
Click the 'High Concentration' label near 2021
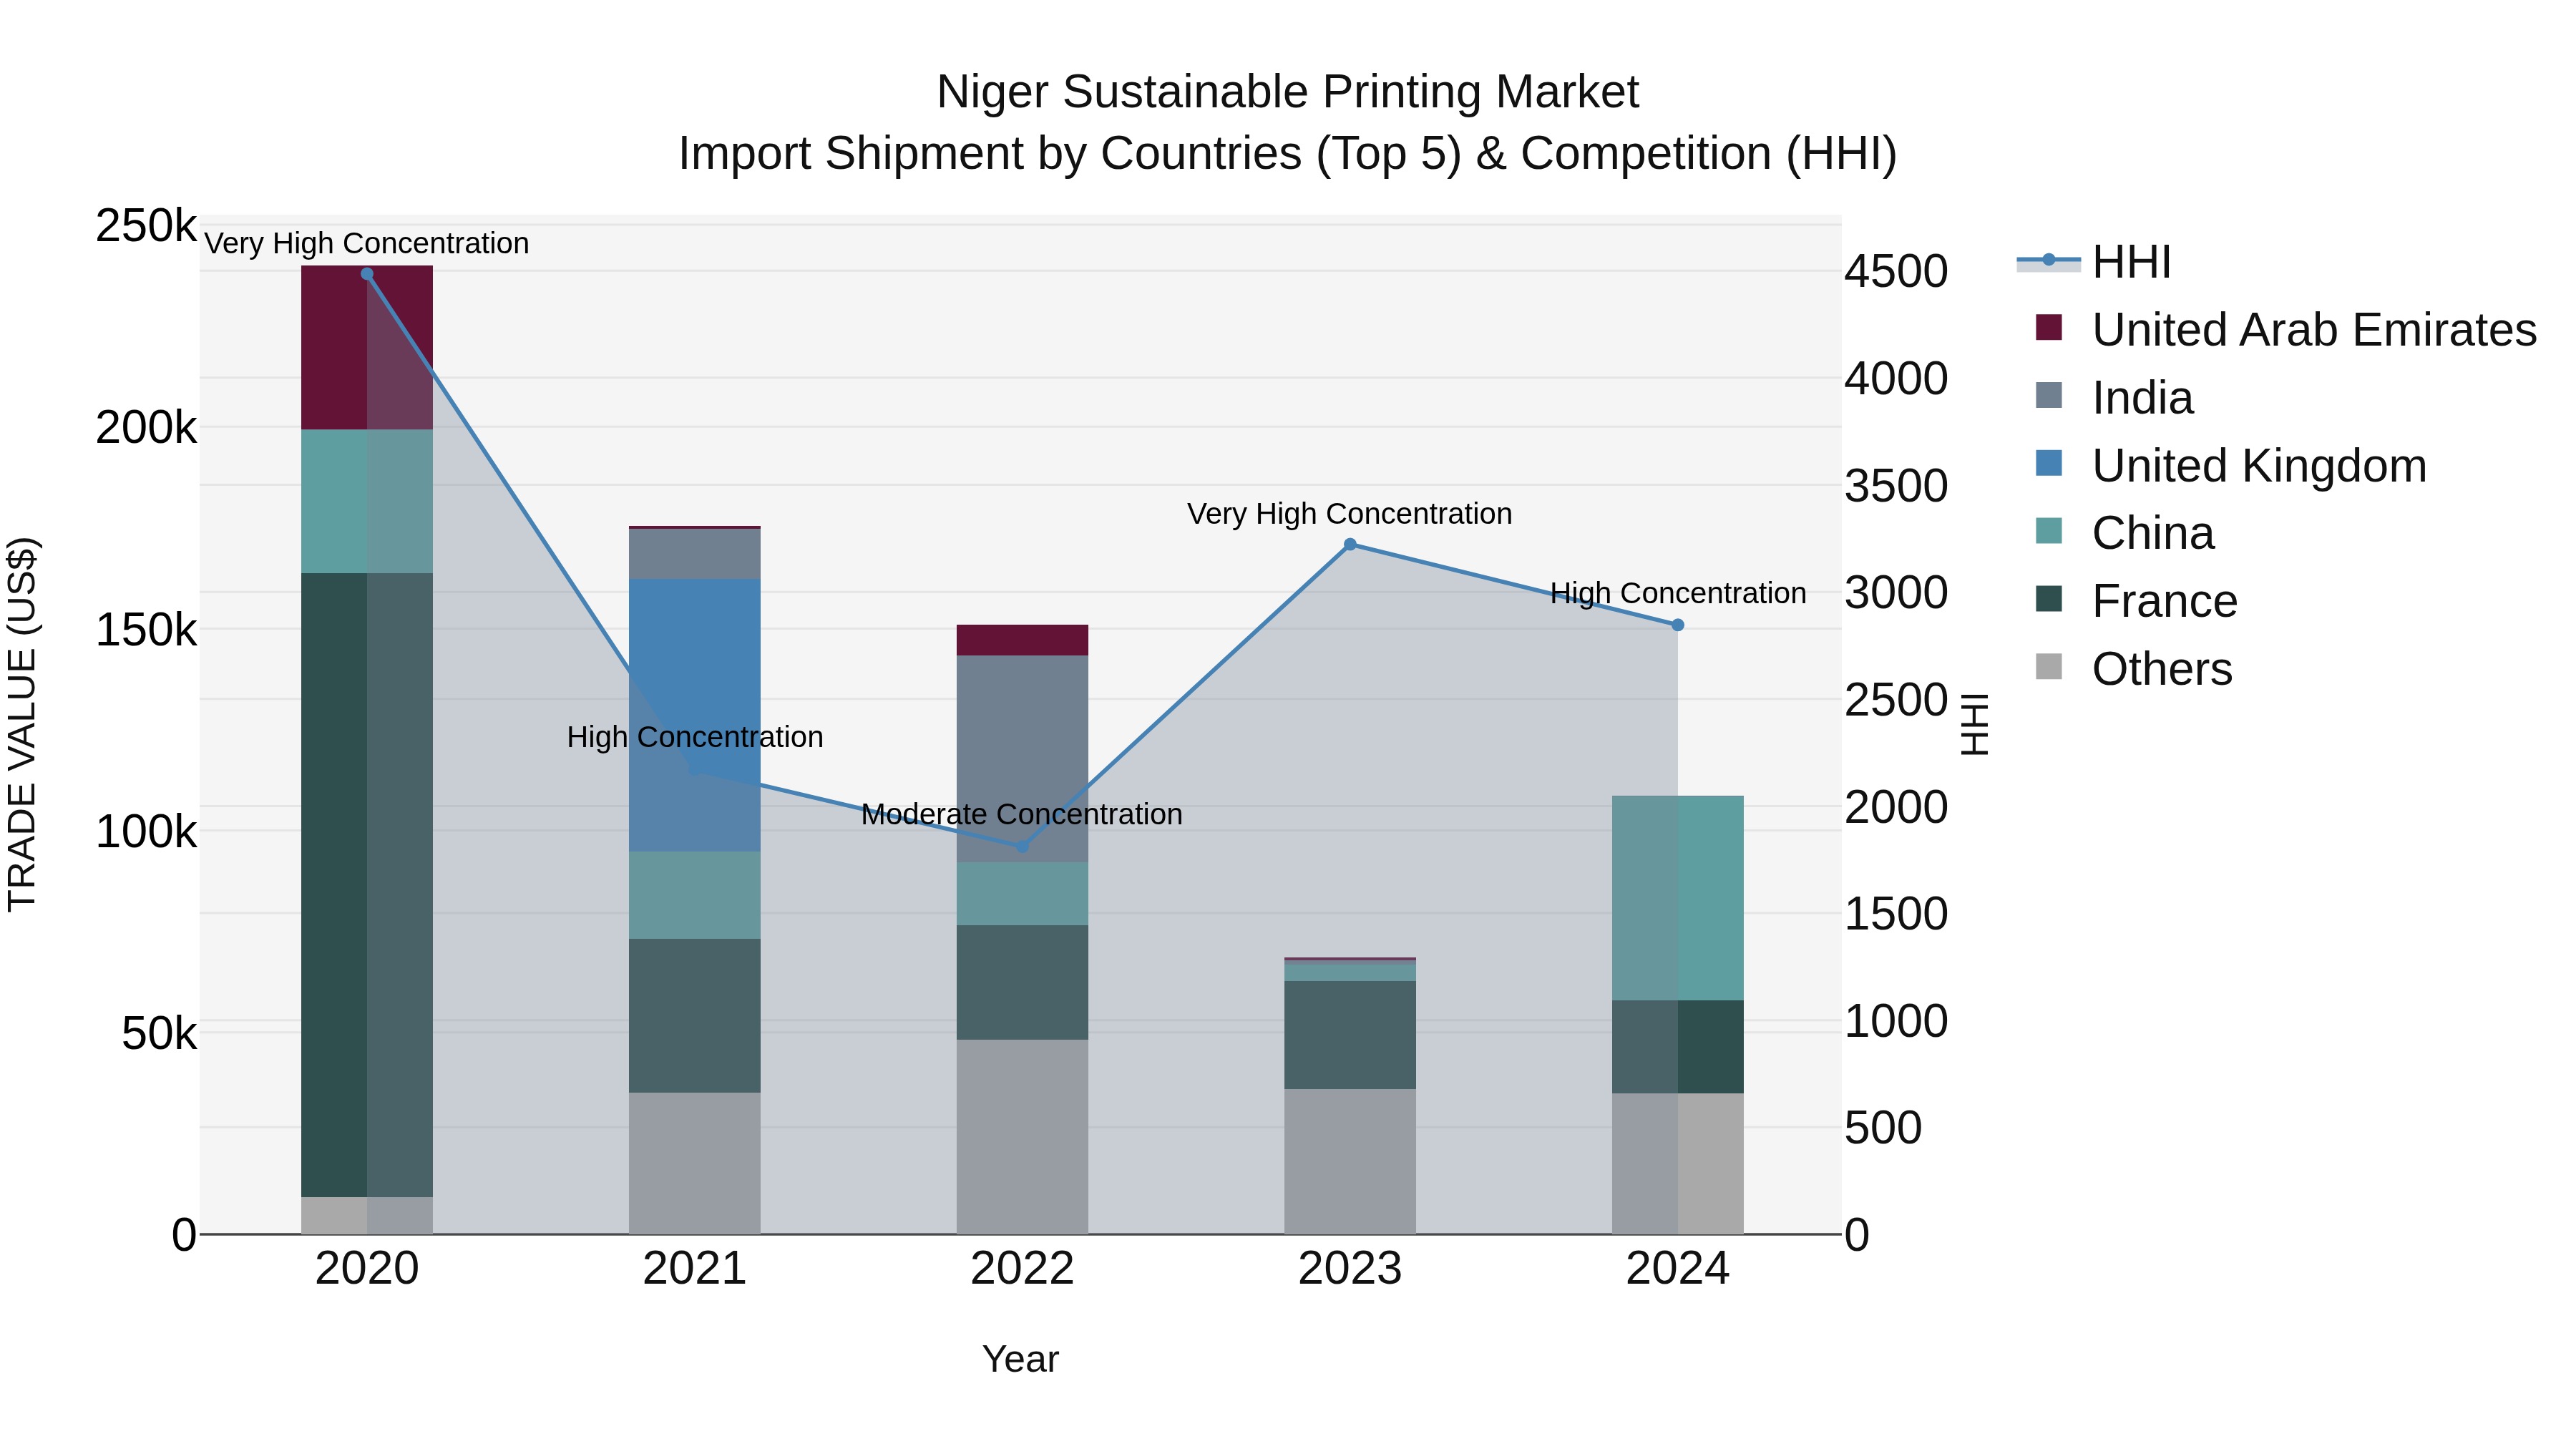tap(695, 737)
